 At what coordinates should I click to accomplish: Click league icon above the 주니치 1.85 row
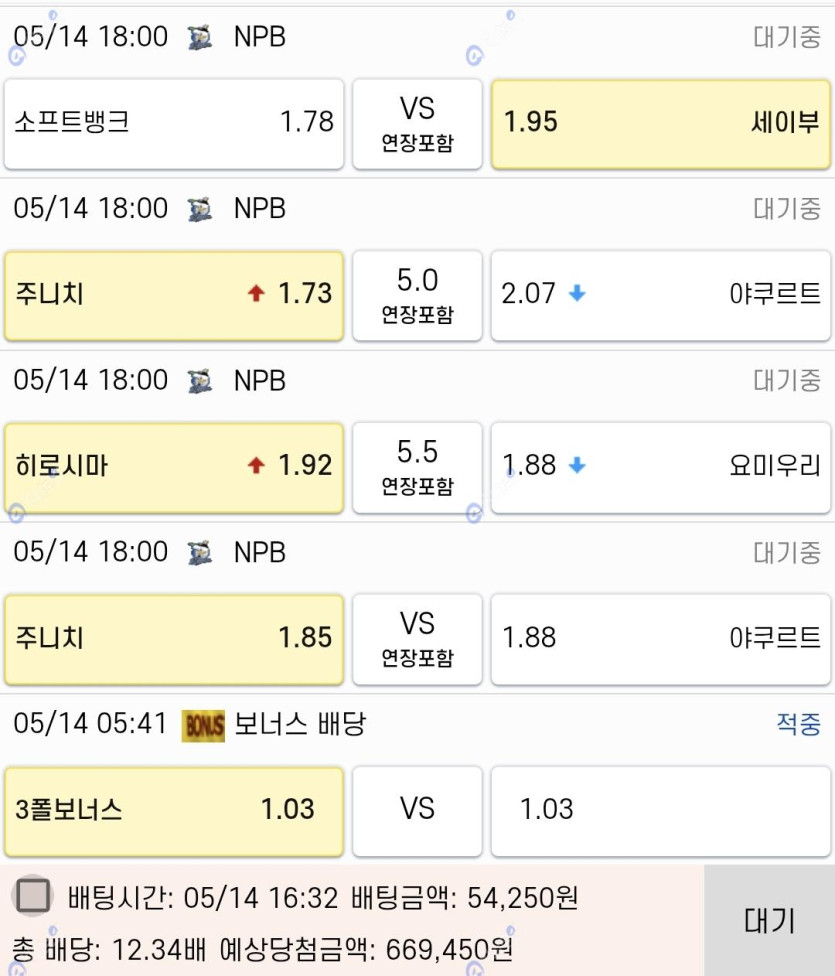point(200,553)
